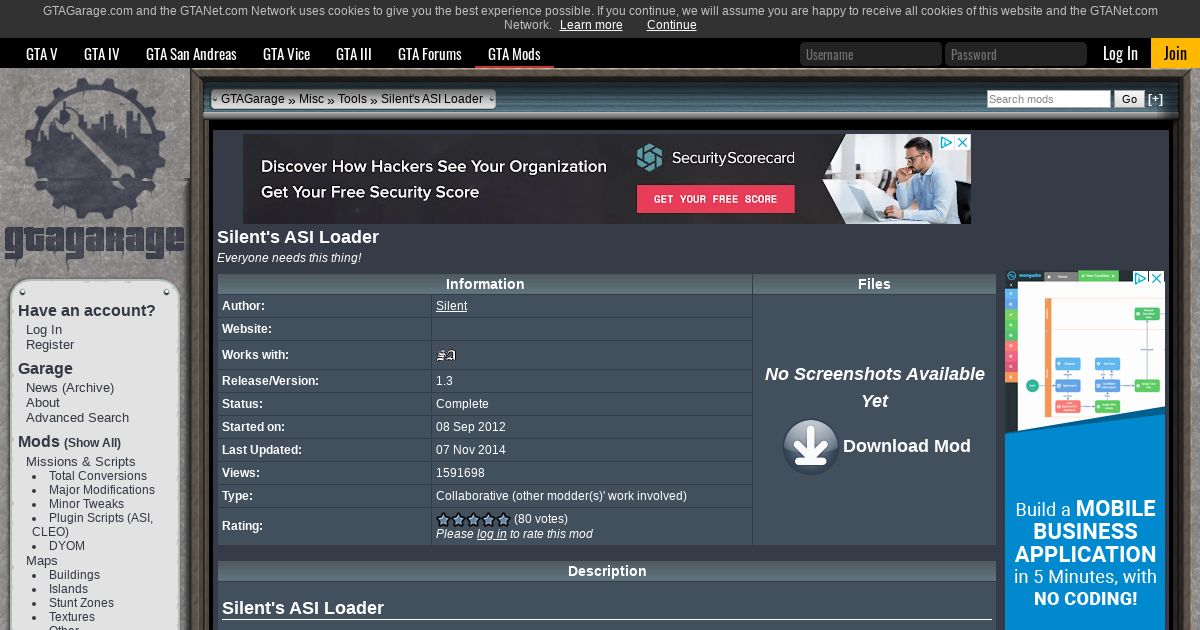Image resolution: width=1200 pixels, height=630 pixels.
Task: Click the Complete status value
Action: [462, 404]
